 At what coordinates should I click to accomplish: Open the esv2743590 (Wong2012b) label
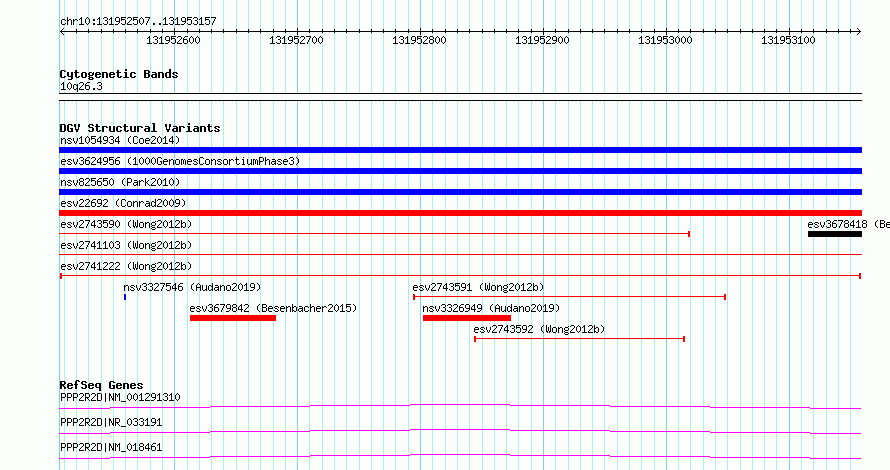[126, 224]
